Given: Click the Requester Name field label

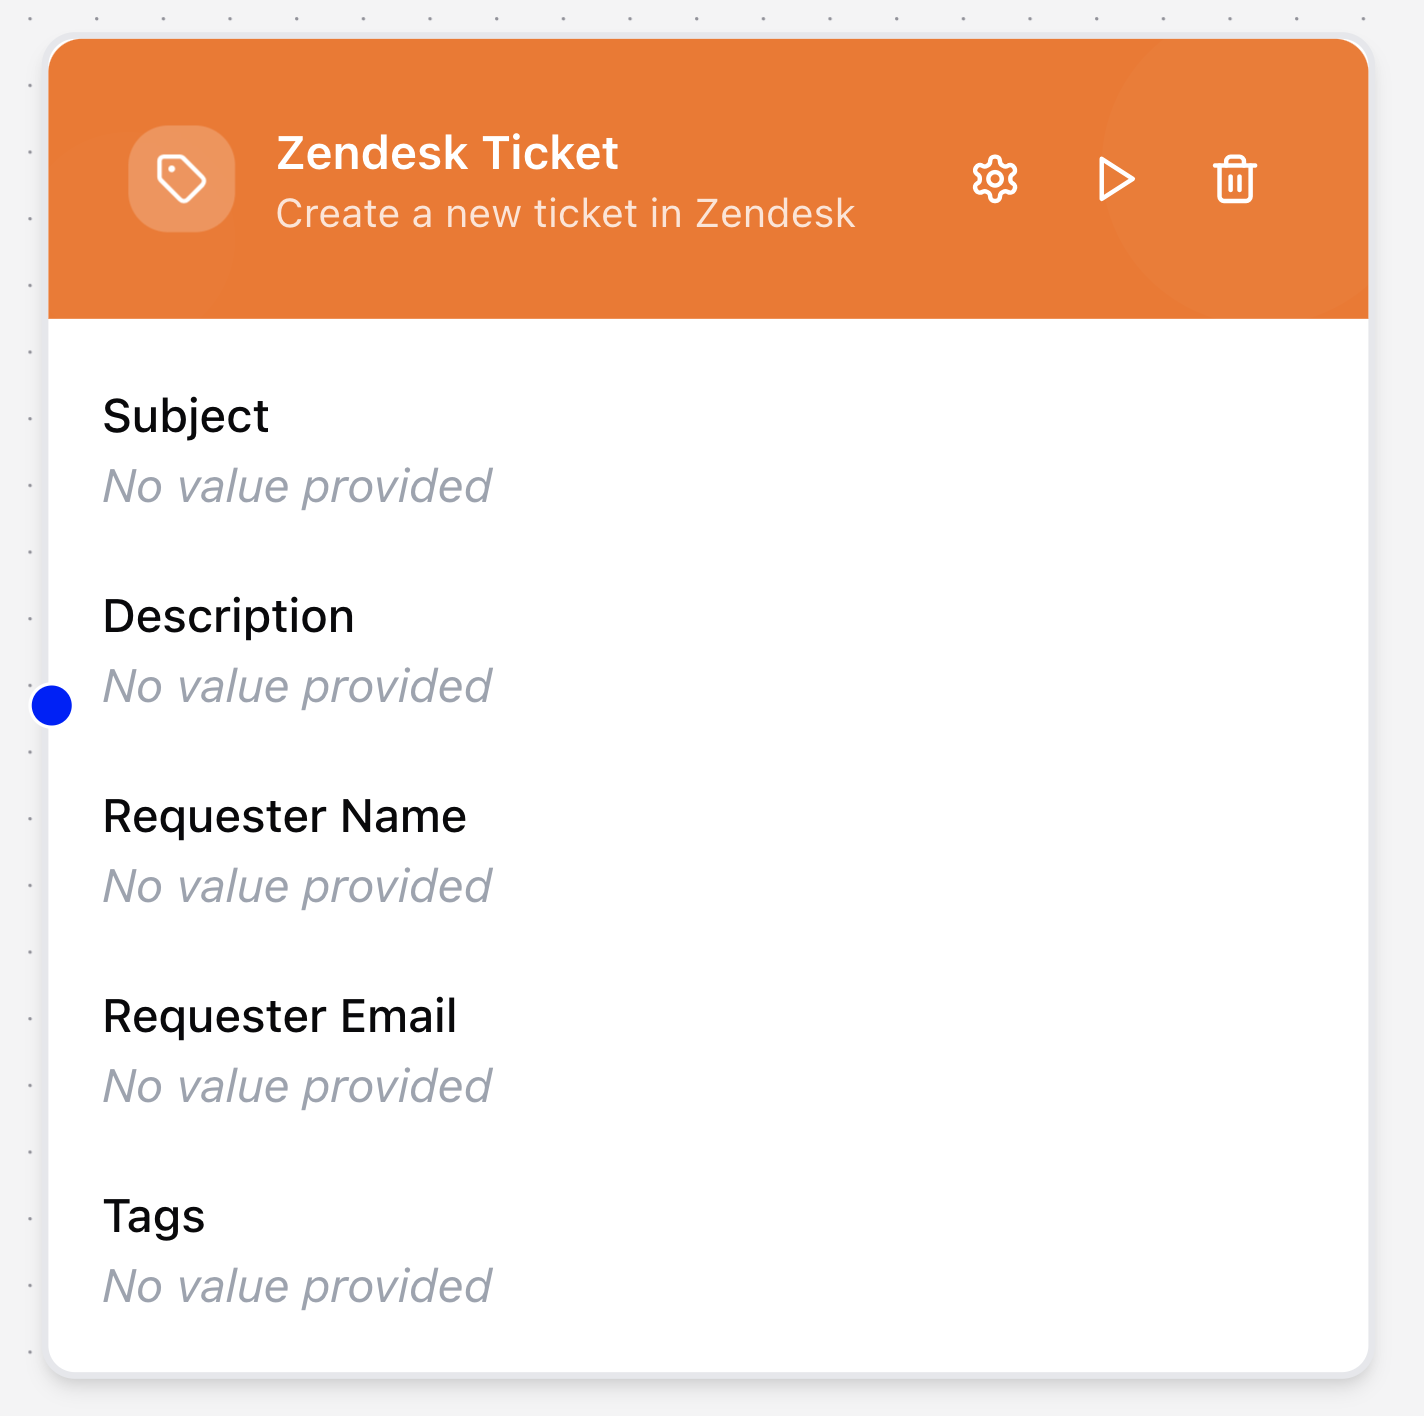Looking at the screenshot, I should (285, 816).
